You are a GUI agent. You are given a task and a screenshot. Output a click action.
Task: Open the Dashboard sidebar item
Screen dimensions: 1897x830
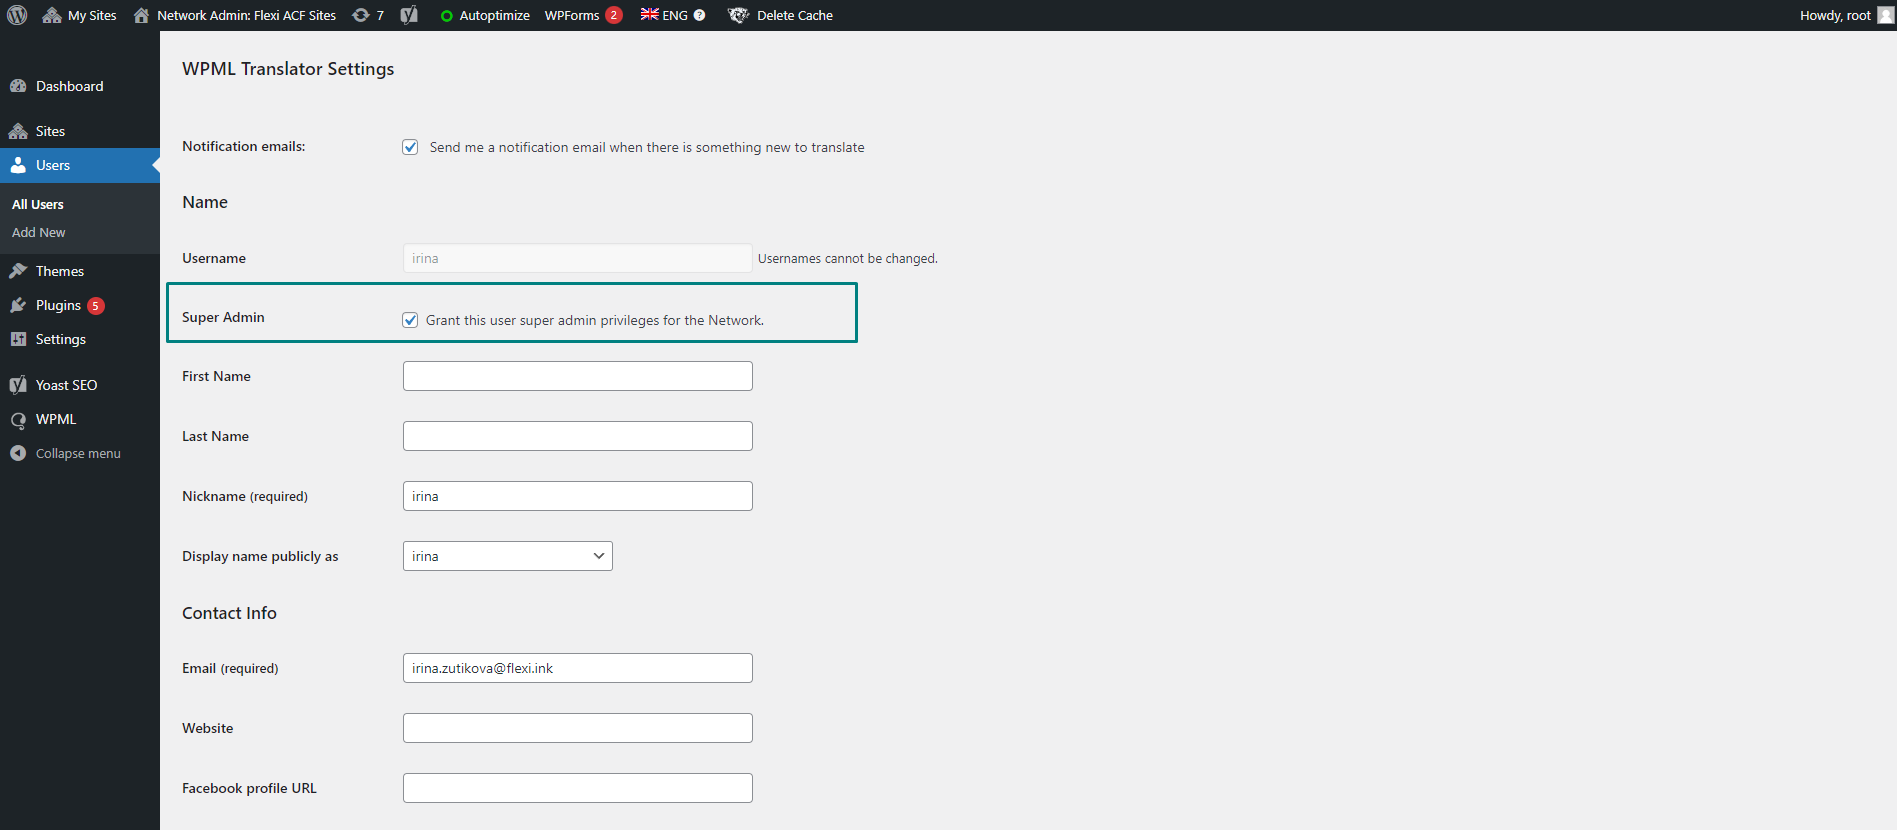[x=69, y=86]
